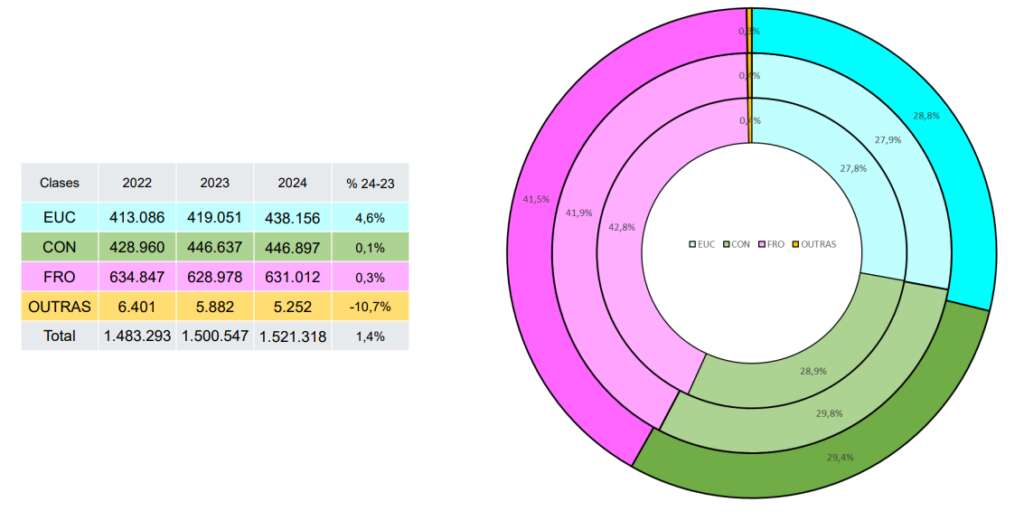Click the Clases column header
The image size is (1024, 521).
click(x=60, y=183)
